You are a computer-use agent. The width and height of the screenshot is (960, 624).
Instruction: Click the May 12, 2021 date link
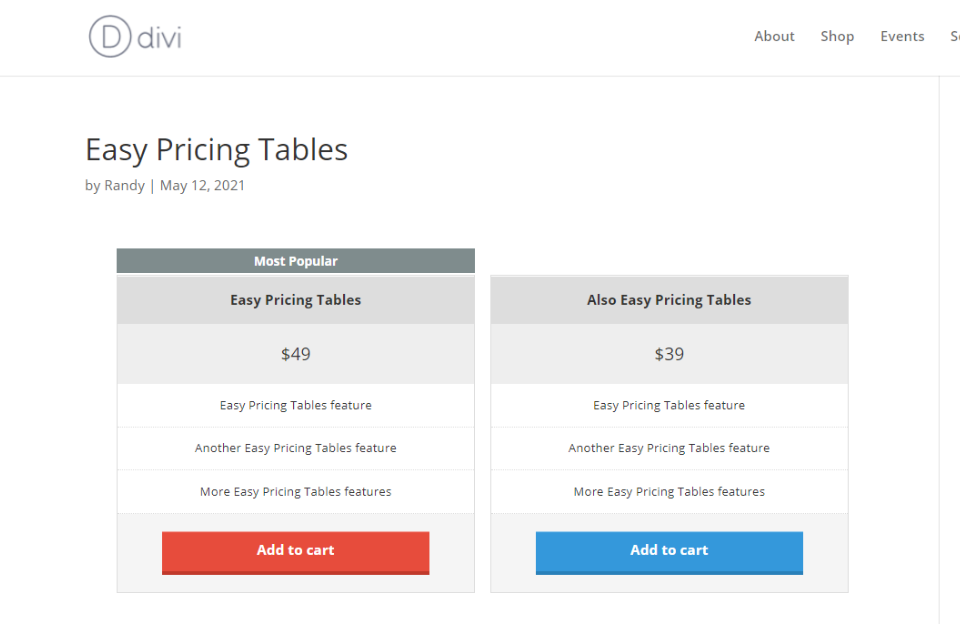(202, 185)
